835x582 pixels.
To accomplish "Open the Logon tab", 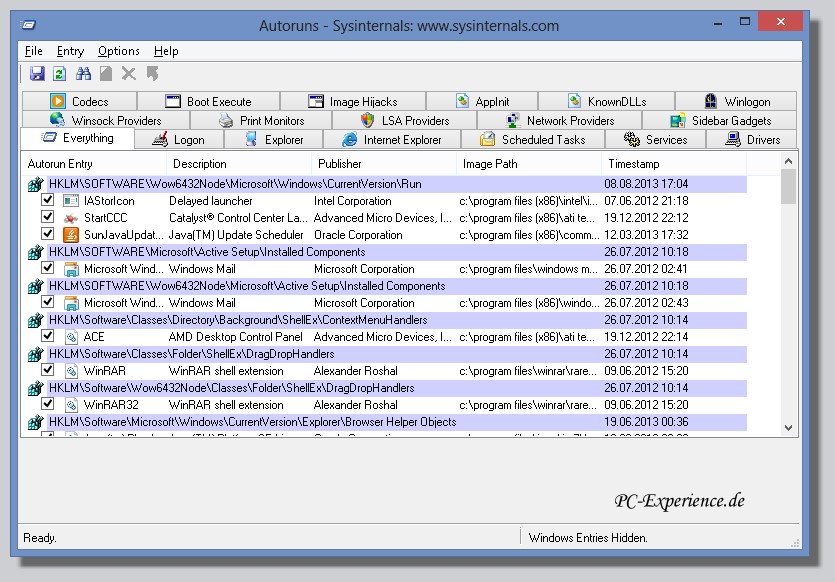I will tap(178, 140).
